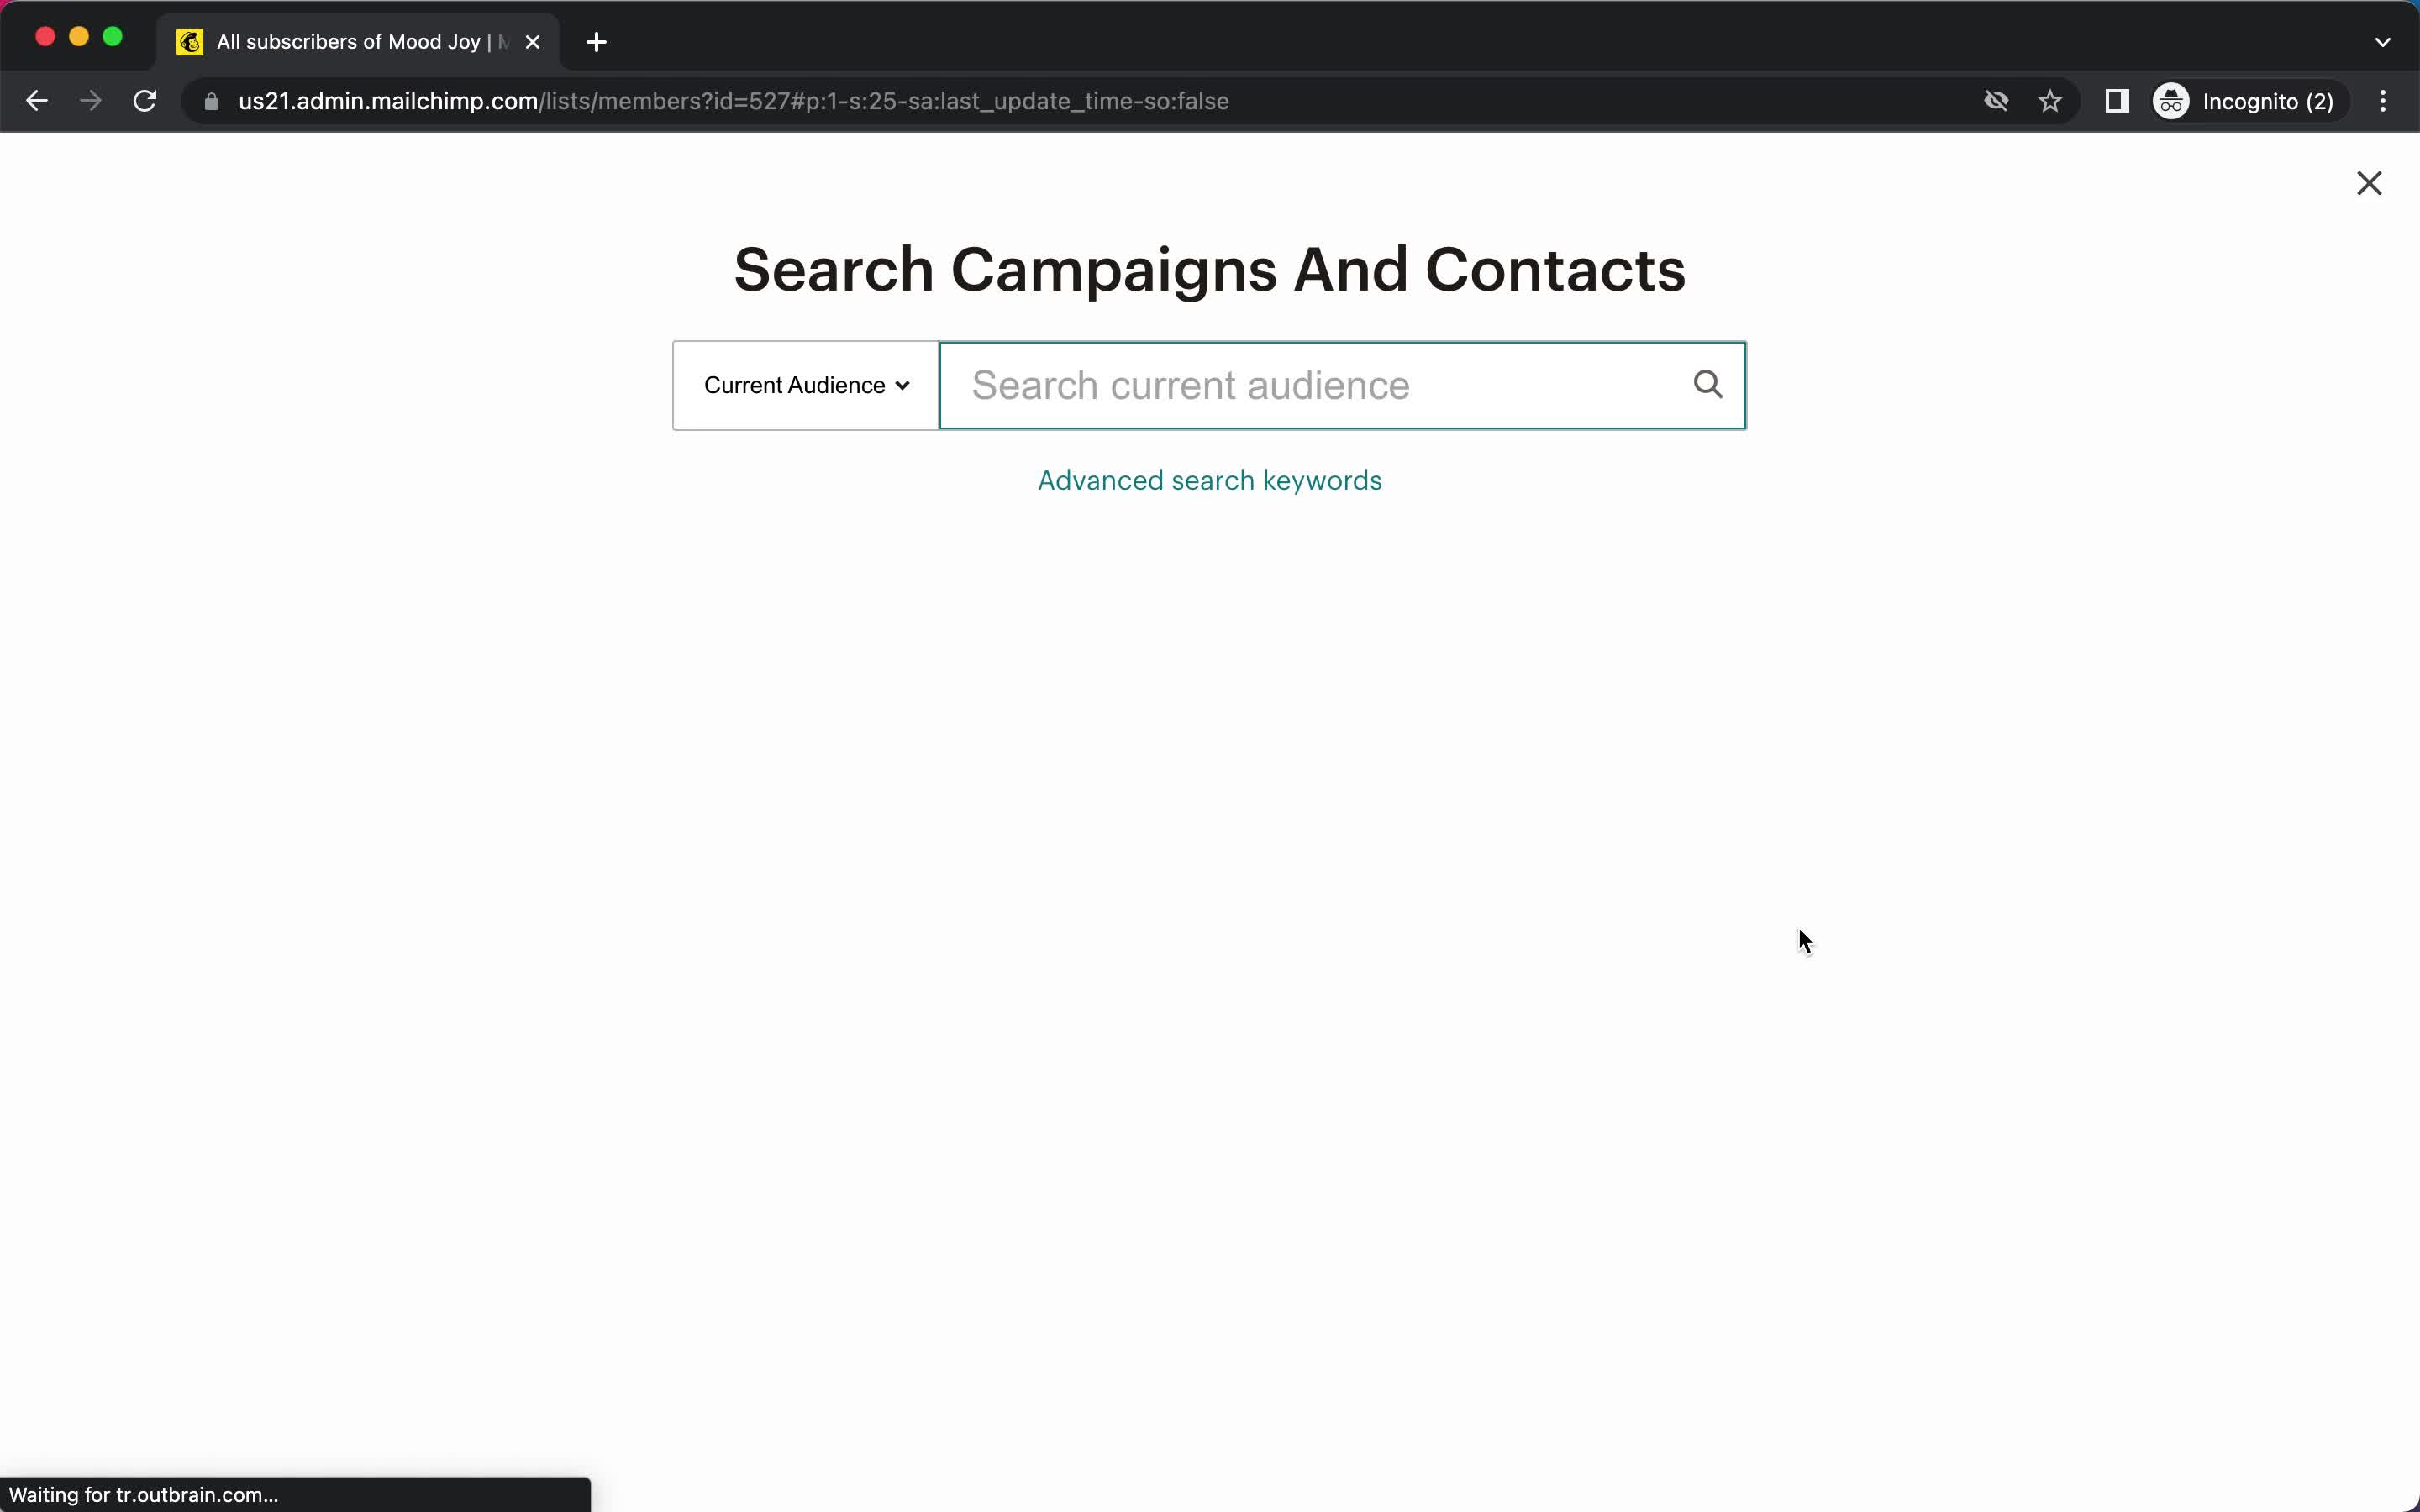The height and width of the screenshot is (1512, 2420).
Task: Close the search overlay with X
Action: click(2368, 183)
